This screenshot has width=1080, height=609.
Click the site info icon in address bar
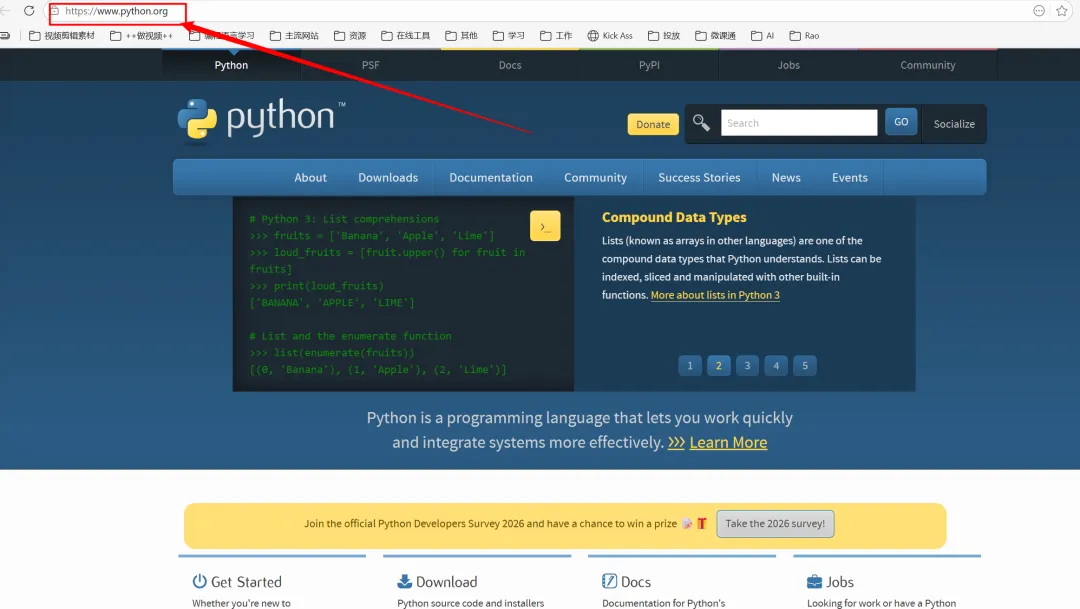54,11
